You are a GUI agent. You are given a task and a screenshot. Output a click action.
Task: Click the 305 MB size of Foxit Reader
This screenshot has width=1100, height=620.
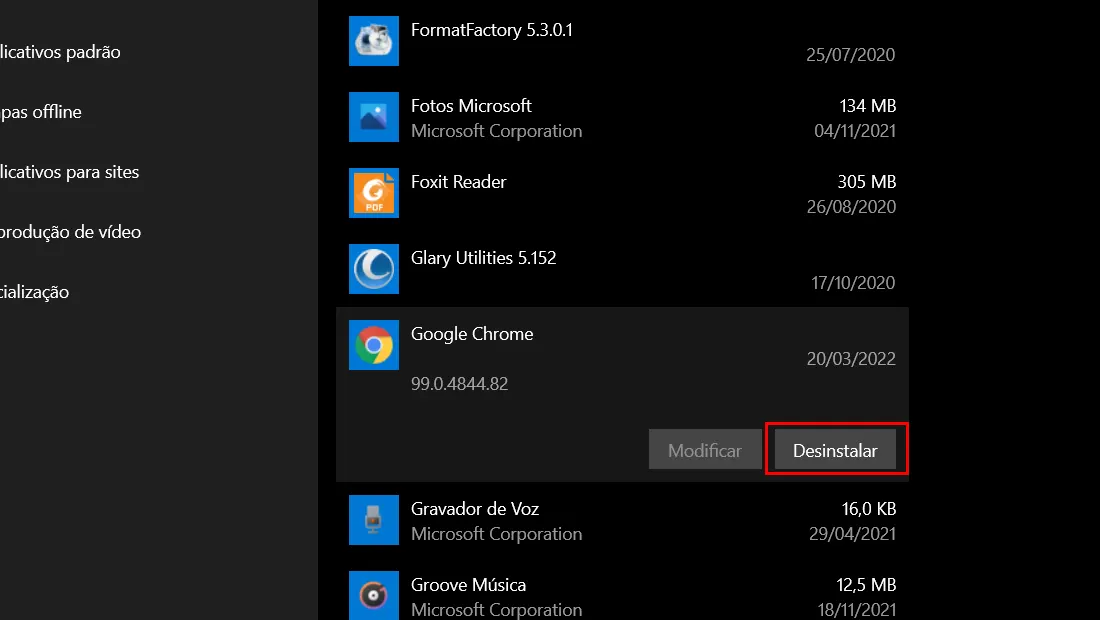(x=867, y=182)
